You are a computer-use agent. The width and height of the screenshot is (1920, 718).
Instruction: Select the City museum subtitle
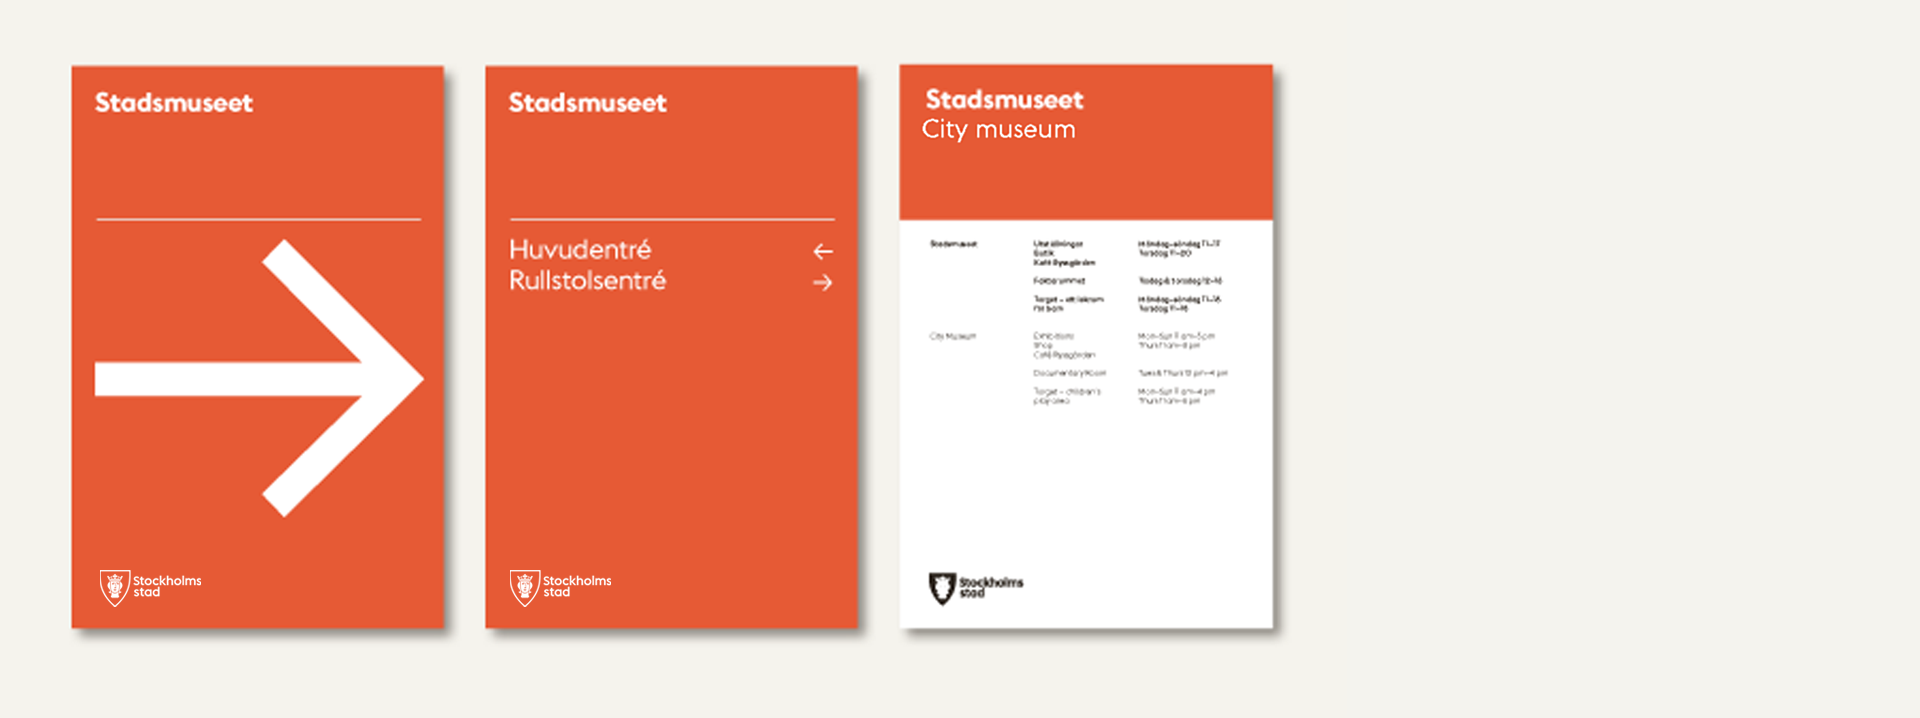pyautogui.click(x=998, y=130)
